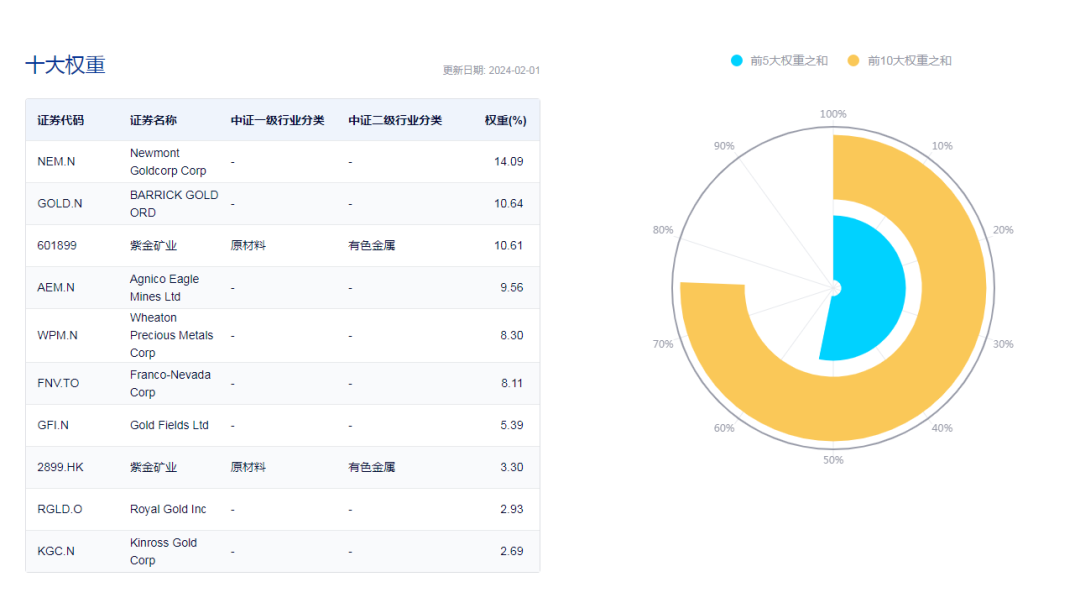The image size is (1080, 603).
Task: Click the 50% axis label on chart
Action: pos(833,460)
